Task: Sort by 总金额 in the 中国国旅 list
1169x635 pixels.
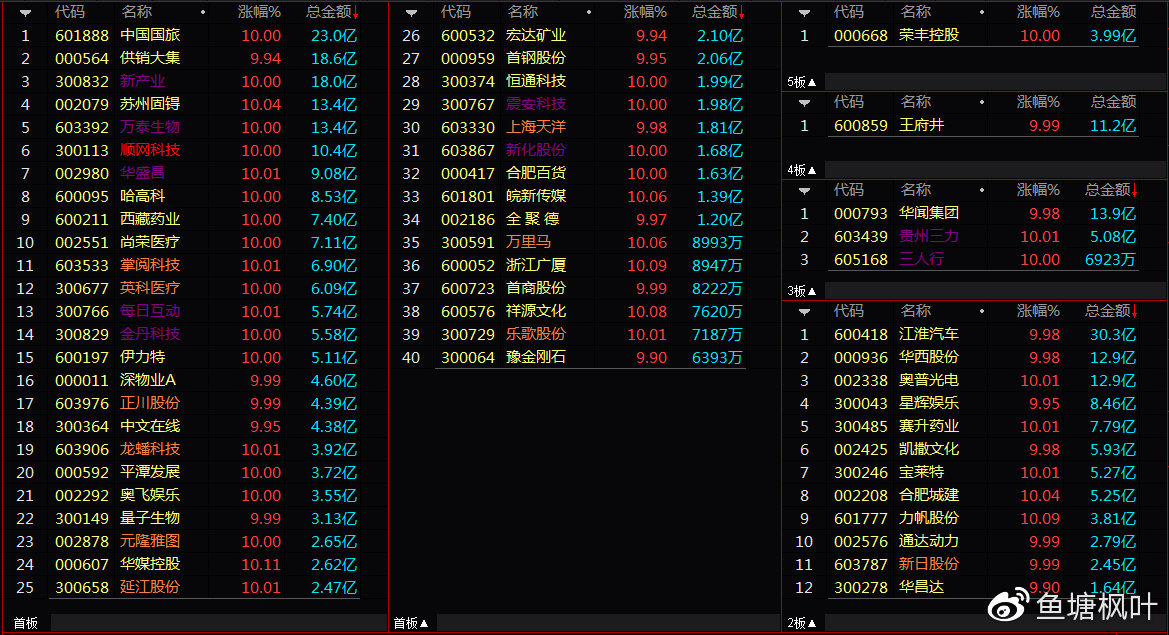Action: (333, 12)
